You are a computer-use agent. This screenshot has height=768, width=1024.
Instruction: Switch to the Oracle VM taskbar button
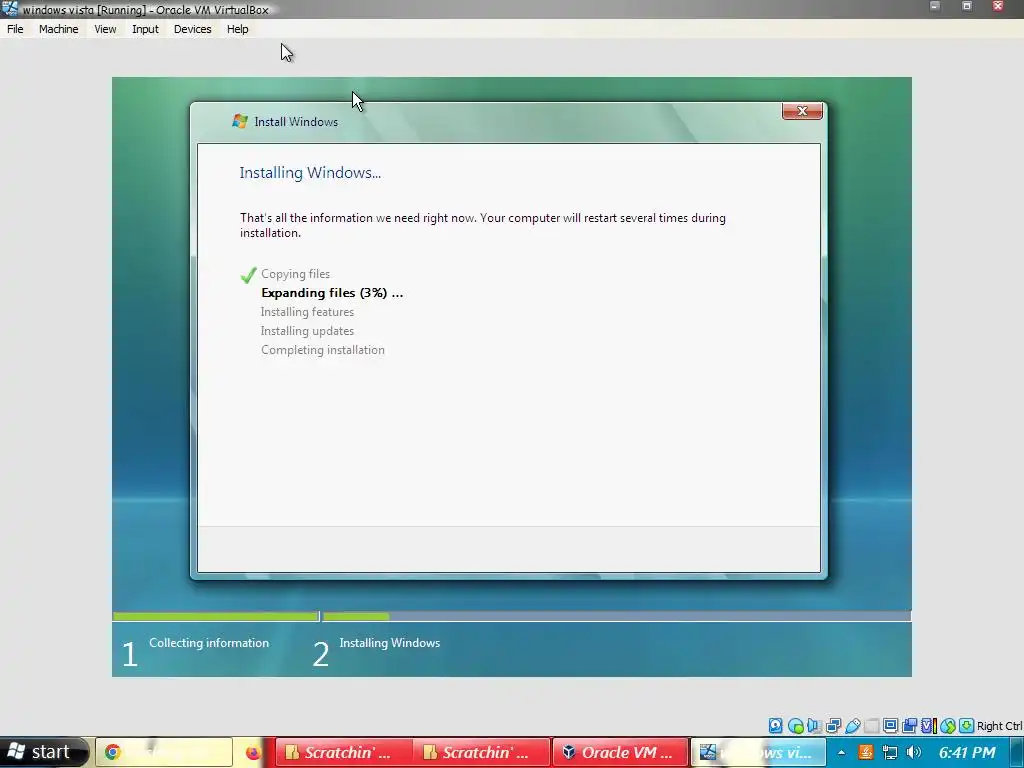tap(620, 752)
